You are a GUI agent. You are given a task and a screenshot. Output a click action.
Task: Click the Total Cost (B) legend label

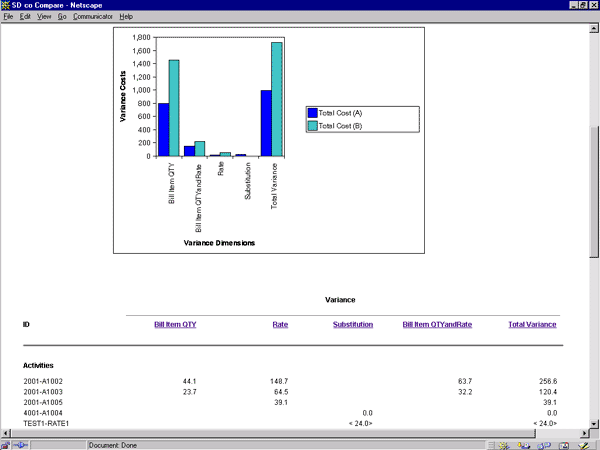click(340, 126)
